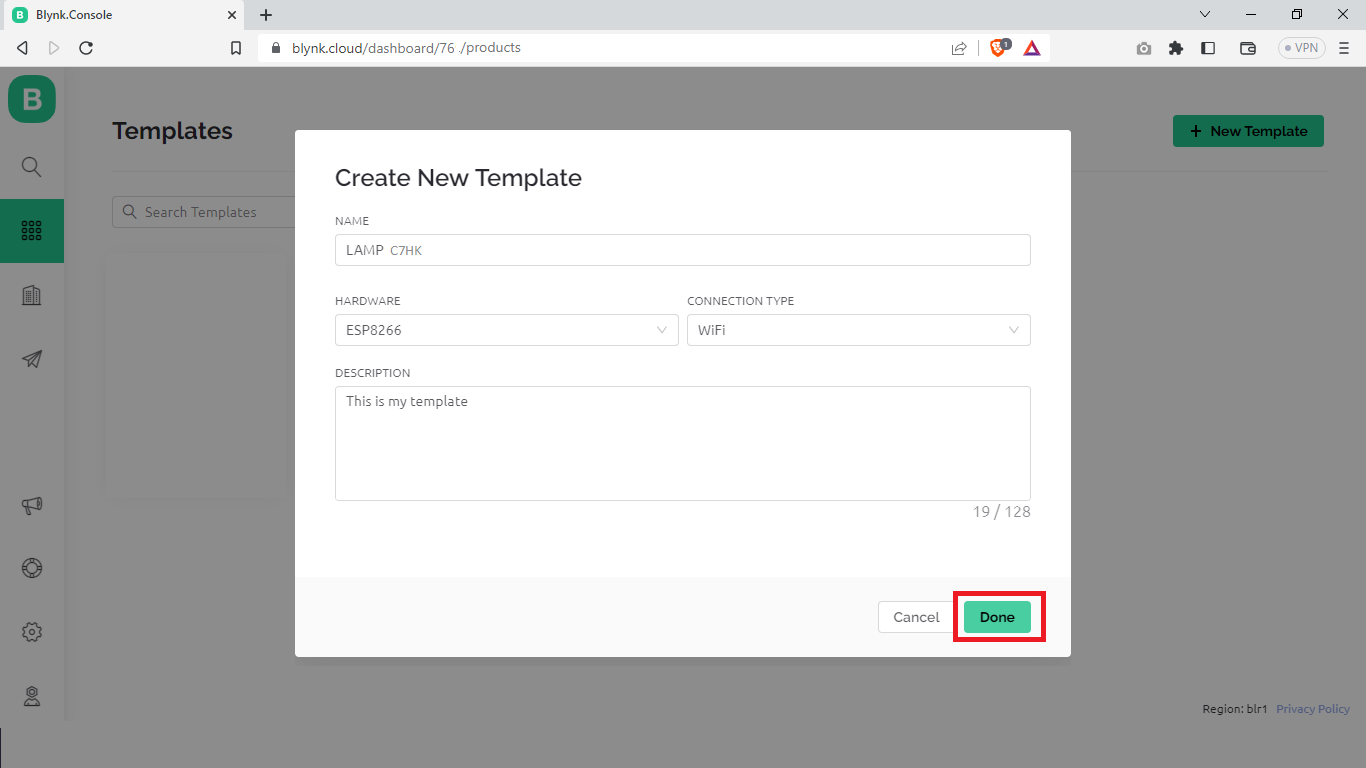Reload the page with refresh icon
Image resolution: width=1366 pixels, height=768 pixels.
(x=86, y=48)
